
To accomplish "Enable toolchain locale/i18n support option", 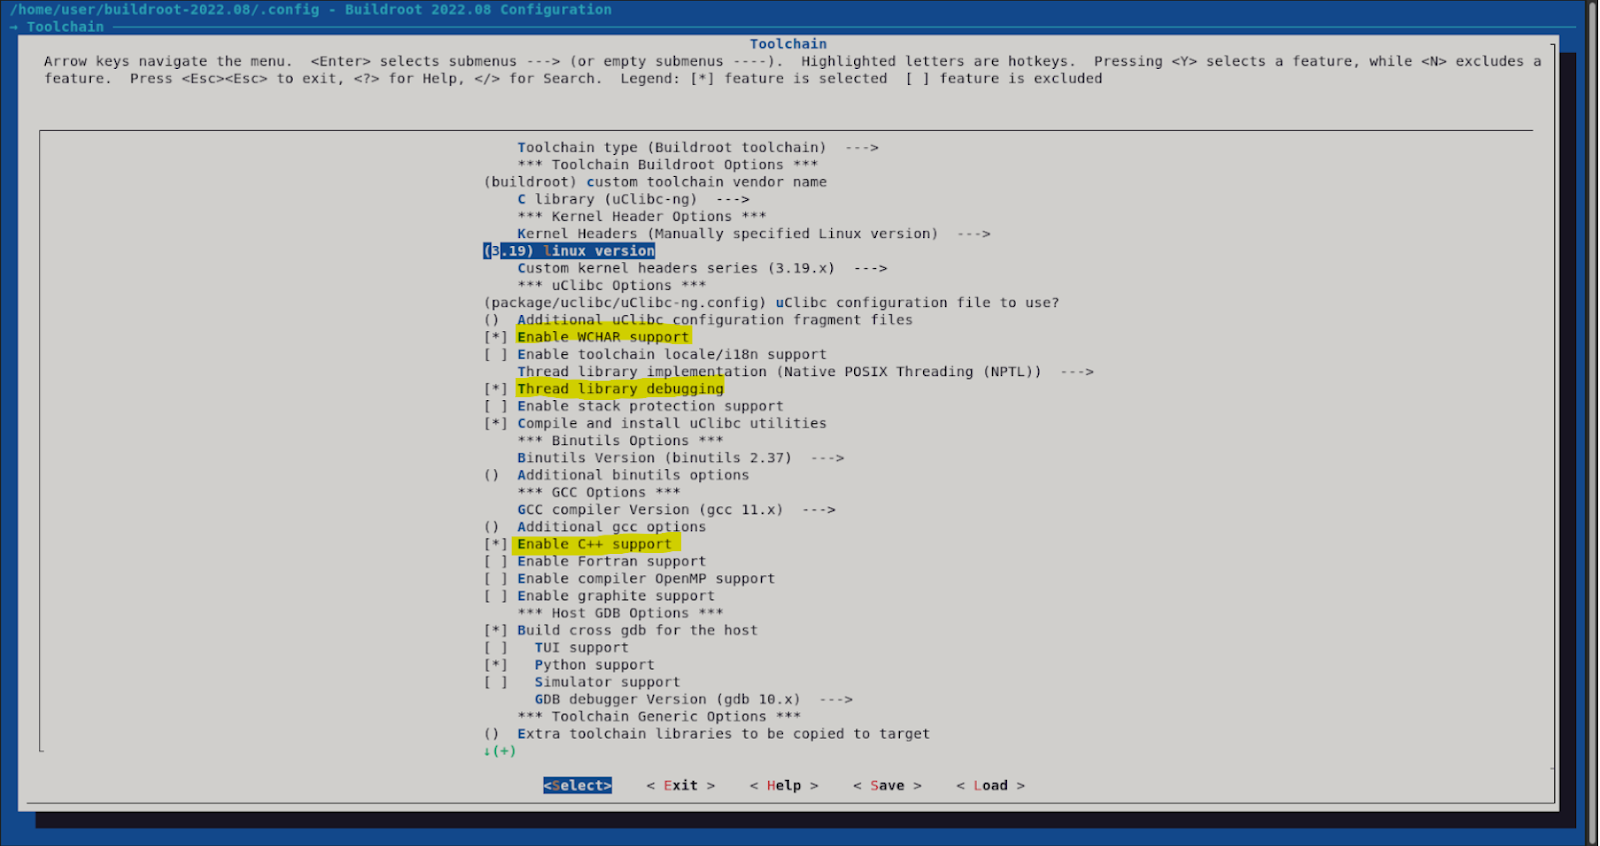I will point(671,354).
